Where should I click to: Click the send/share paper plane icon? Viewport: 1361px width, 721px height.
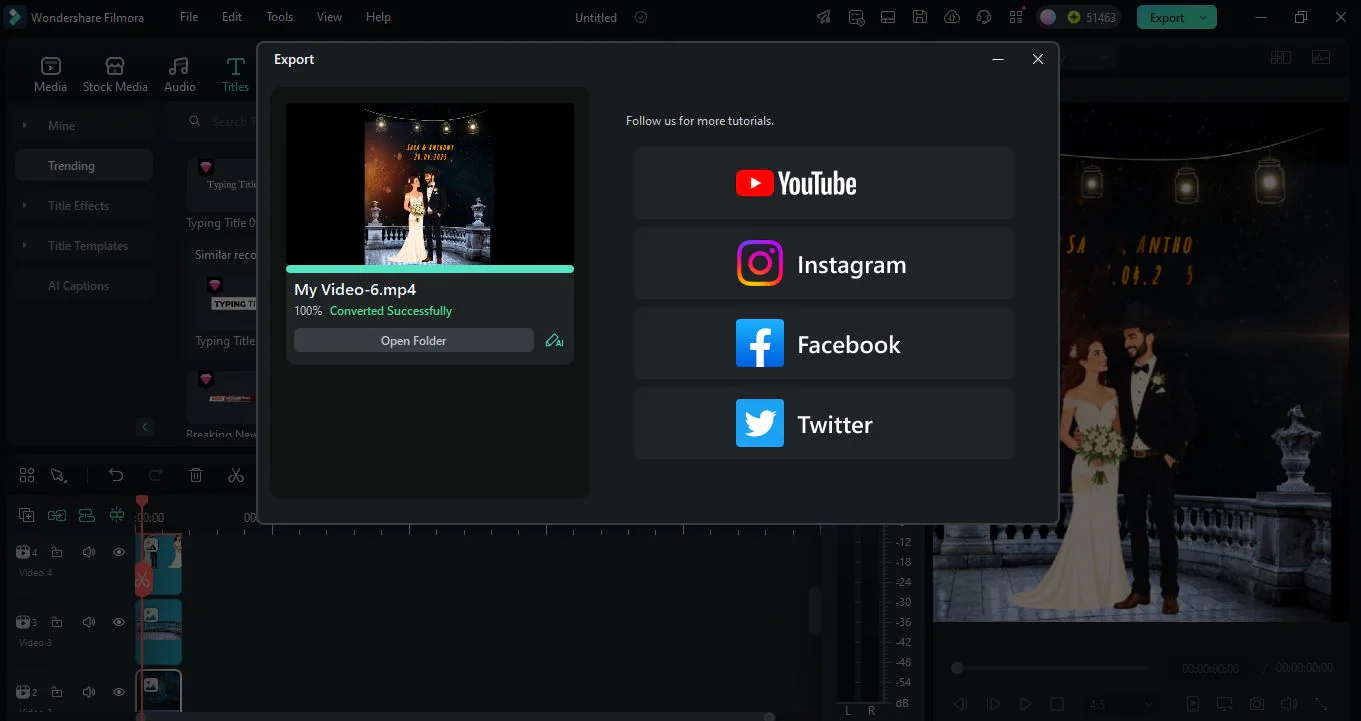click(823, 17)
